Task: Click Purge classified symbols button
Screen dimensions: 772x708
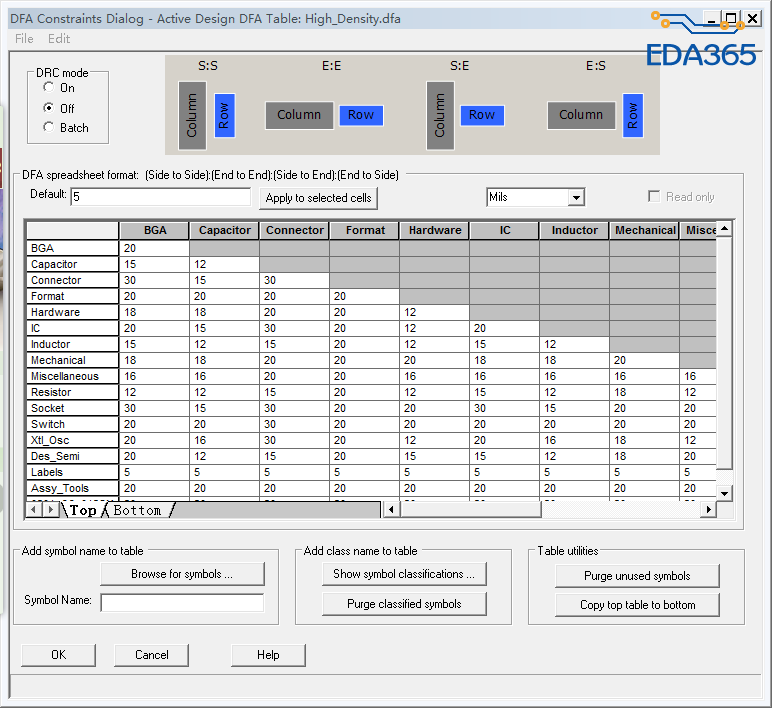Action: pos(404,604)
